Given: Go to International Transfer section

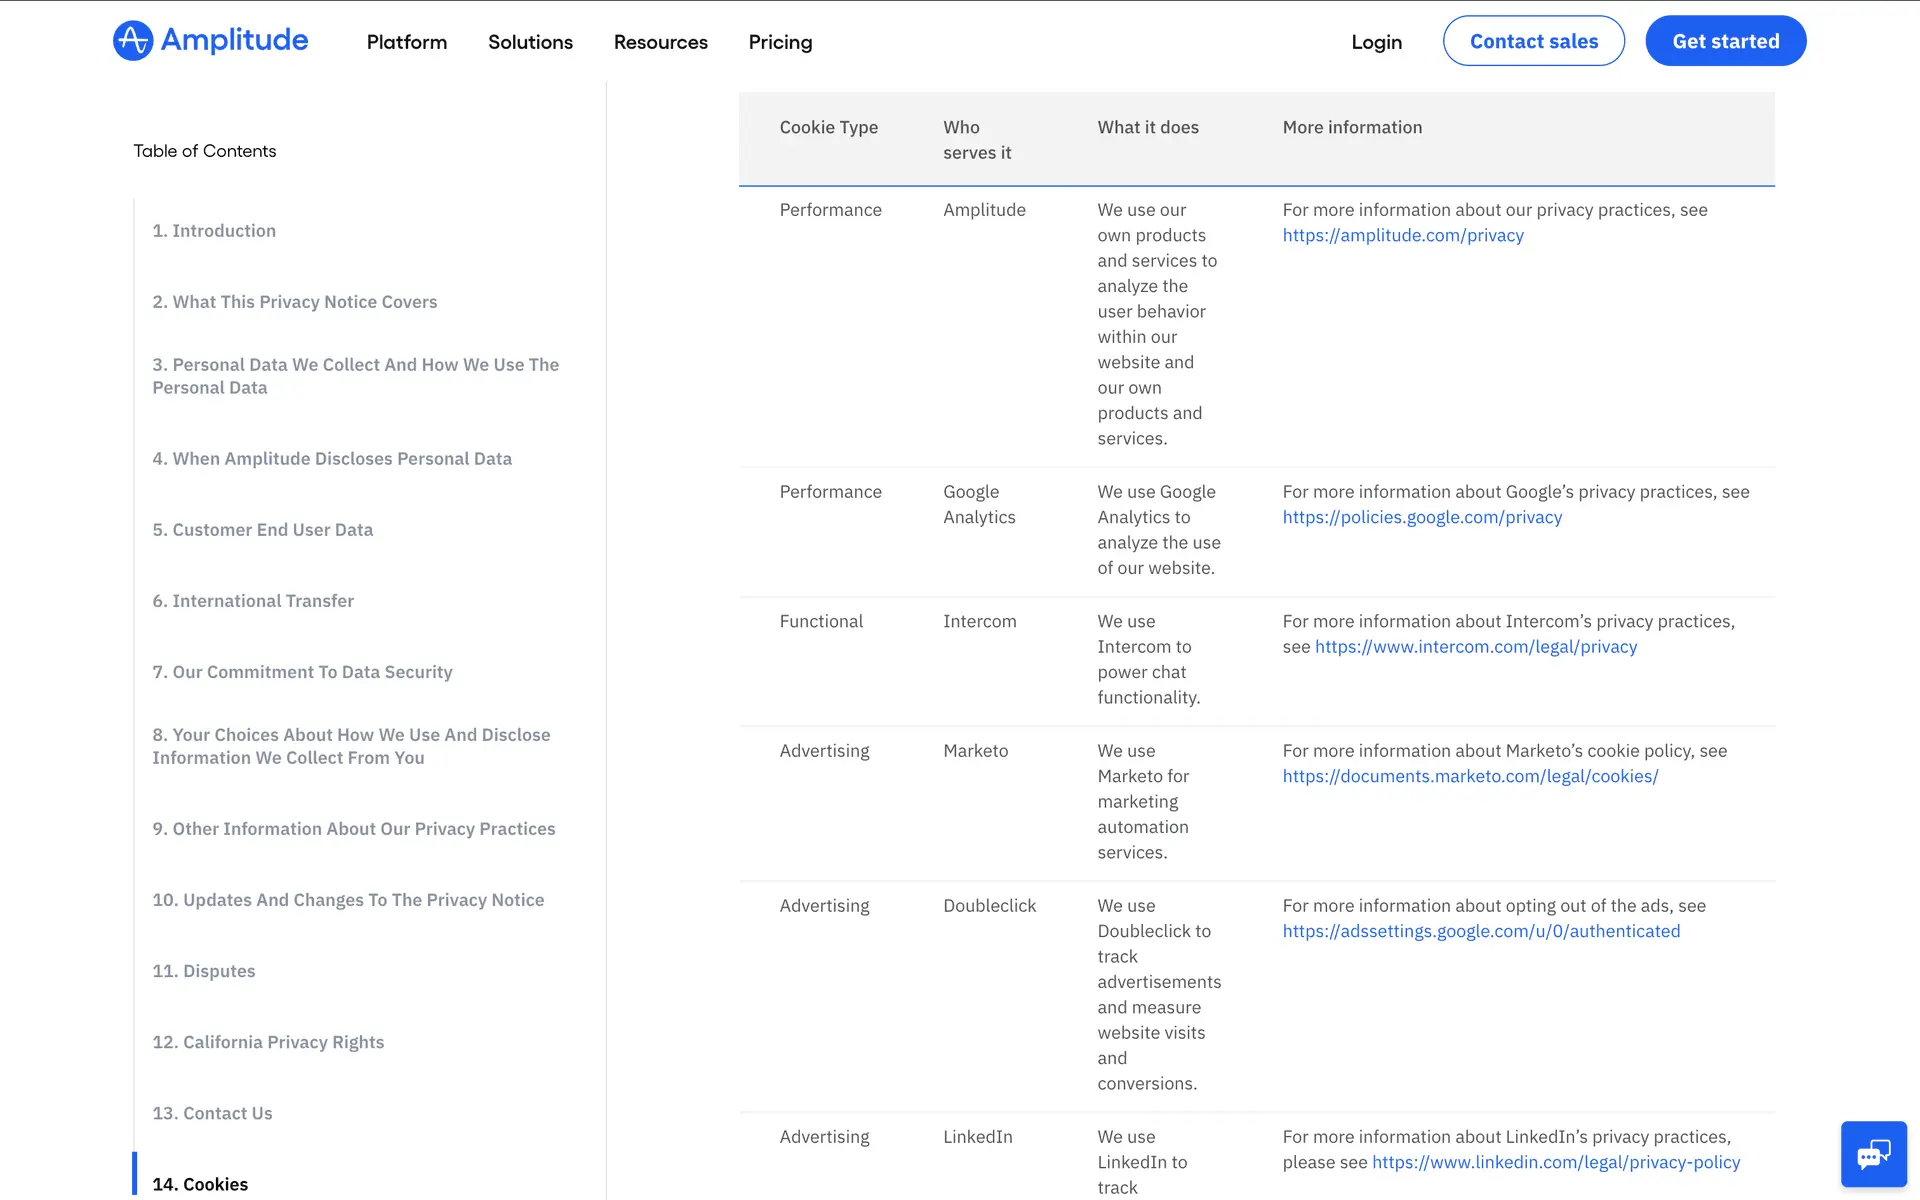Looking at the screenshot, I should tap(253, 601).
